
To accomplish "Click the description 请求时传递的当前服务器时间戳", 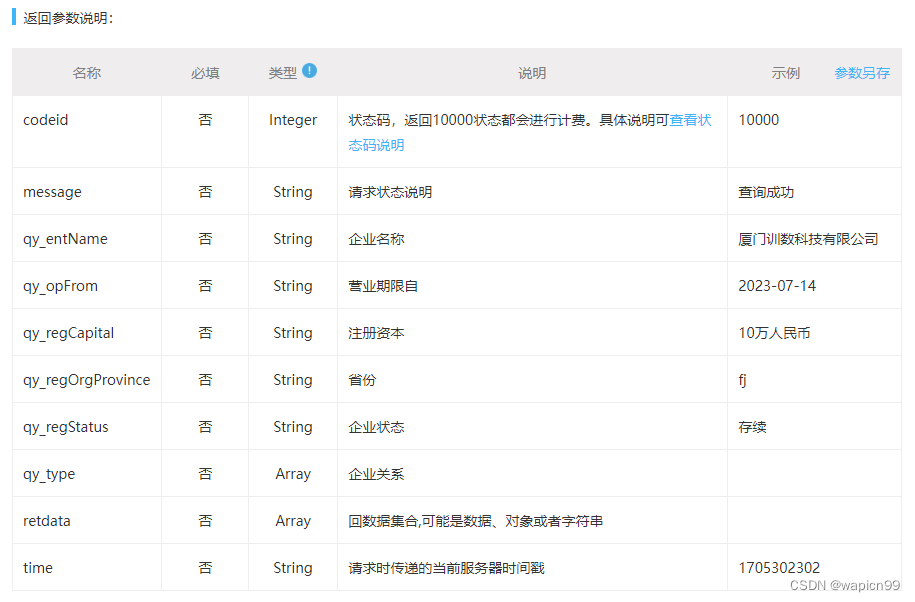I will (446, 568).
